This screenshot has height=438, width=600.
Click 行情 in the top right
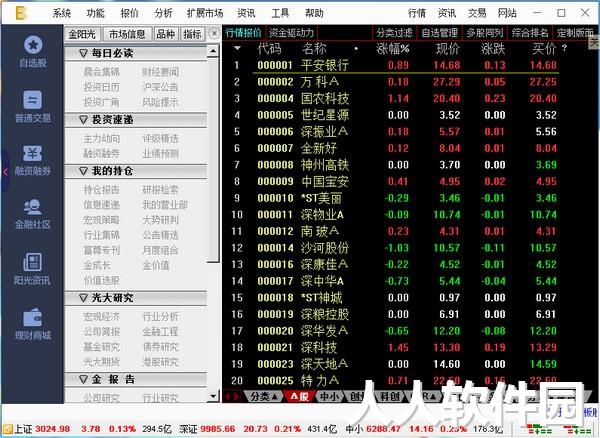point(417,13)
